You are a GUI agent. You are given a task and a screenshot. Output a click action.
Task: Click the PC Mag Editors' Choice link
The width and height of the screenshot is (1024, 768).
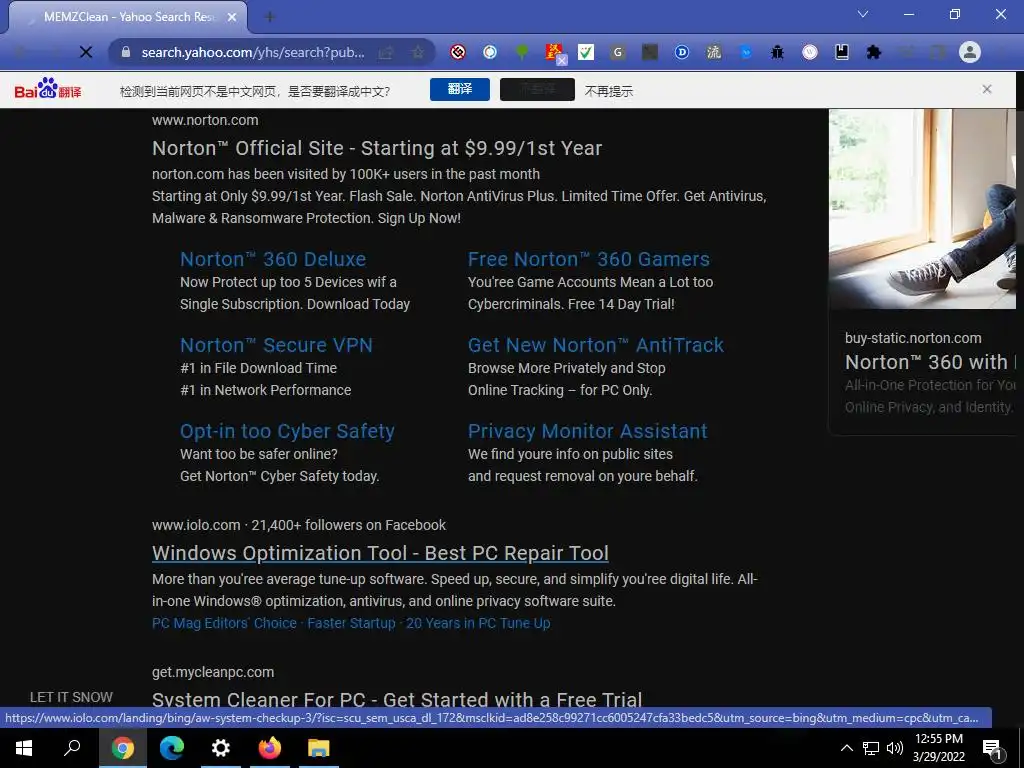[x=224, y=623]
